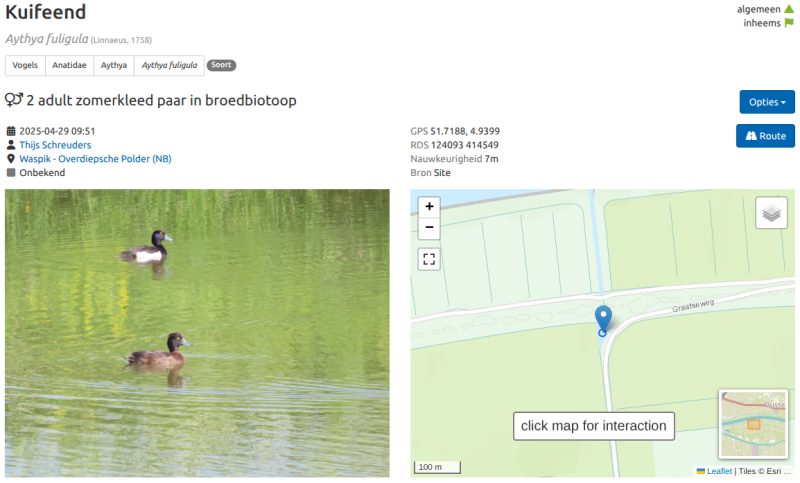Zoom out on the map
This screenshot has width=800, height=483.
pyautogui.click(x=429, y=228)
